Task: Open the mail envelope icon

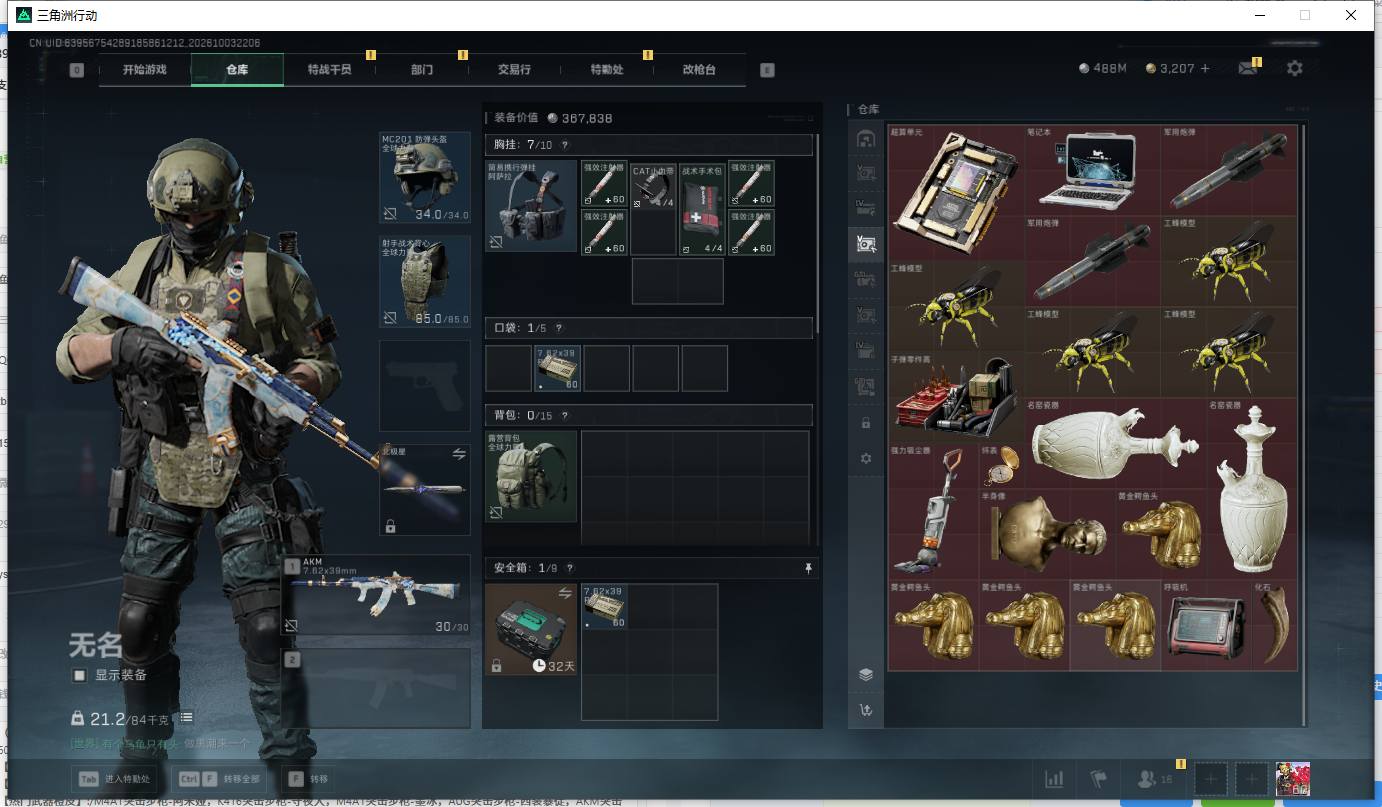Action: (1247, 68)
